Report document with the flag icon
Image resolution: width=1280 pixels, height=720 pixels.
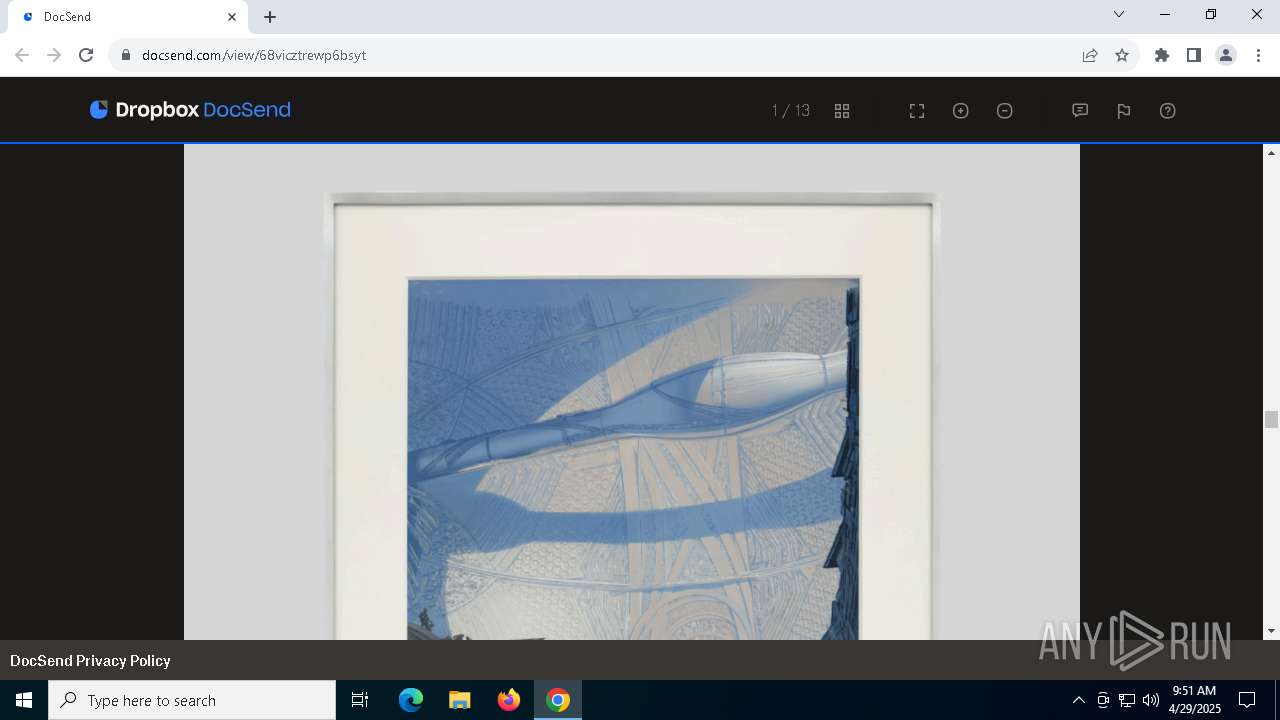click(1124, 111)
